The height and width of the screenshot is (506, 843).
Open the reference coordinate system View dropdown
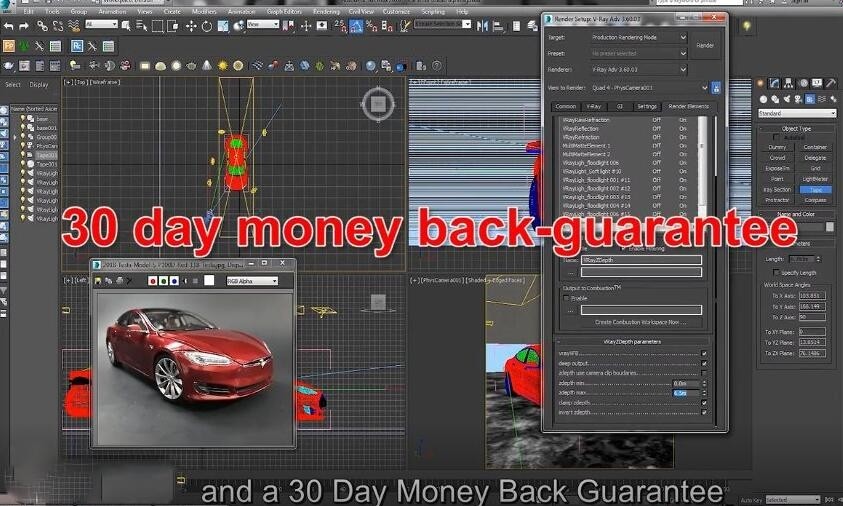point(263,24)
